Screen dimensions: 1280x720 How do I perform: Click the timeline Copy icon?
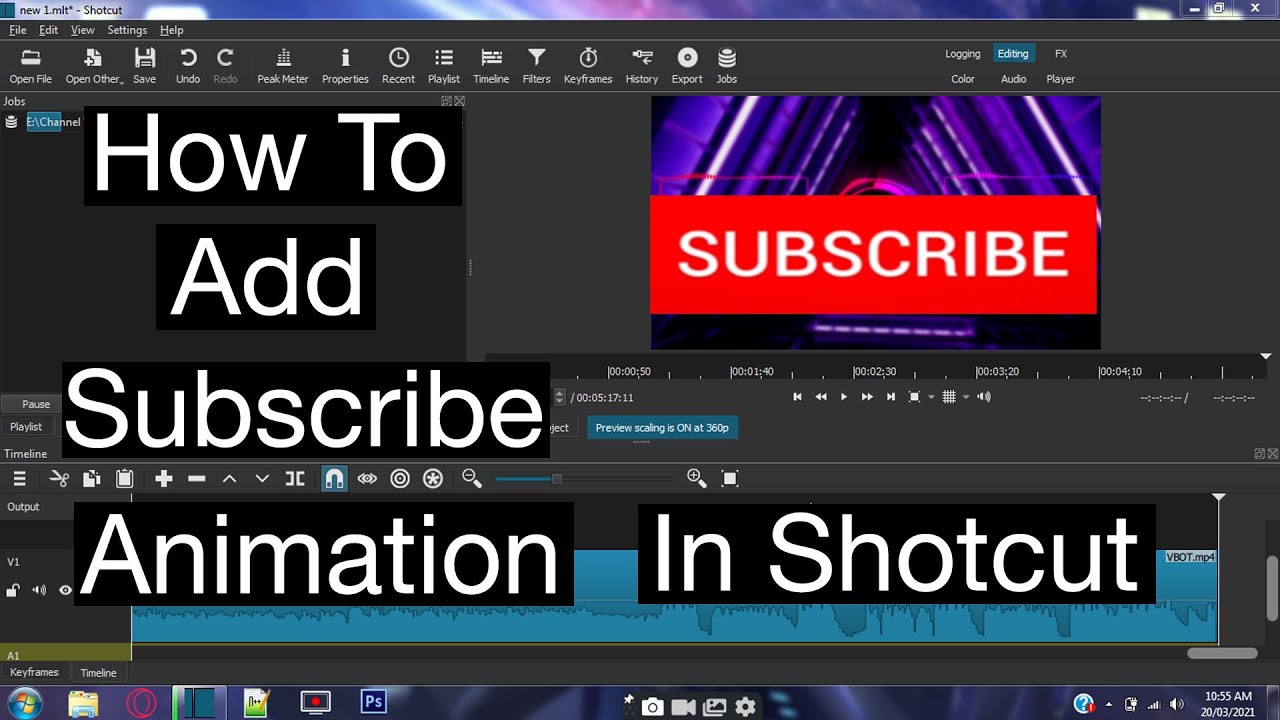91,479
